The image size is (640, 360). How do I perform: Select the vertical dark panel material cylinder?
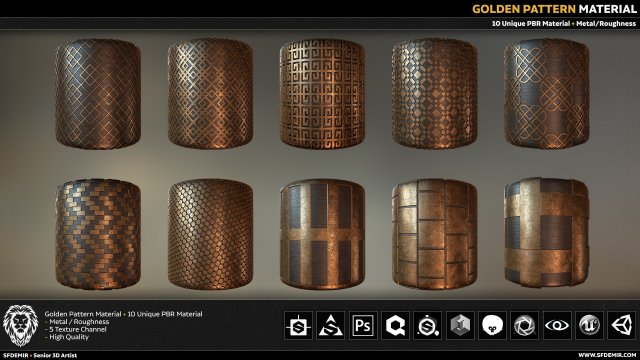click(322, 234)
